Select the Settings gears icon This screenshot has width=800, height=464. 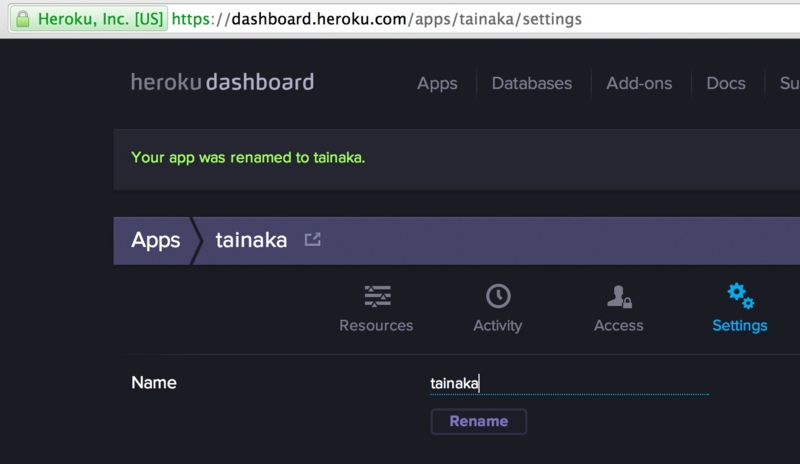coord(740,296)
